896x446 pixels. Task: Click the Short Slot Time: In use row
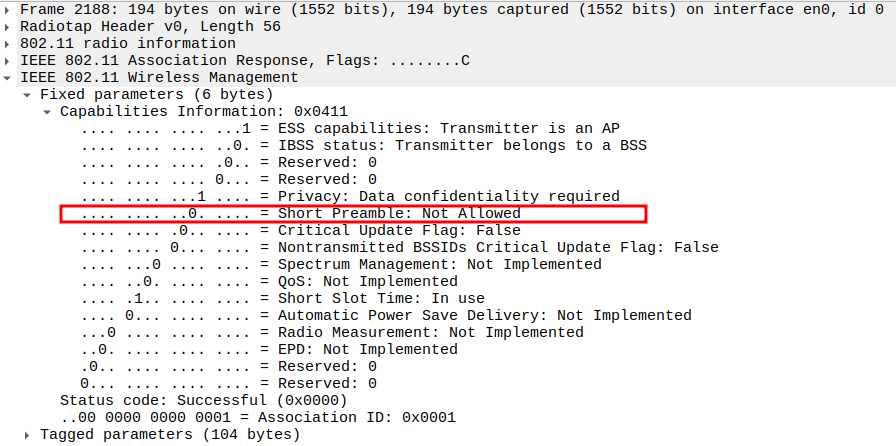(380, 299)
